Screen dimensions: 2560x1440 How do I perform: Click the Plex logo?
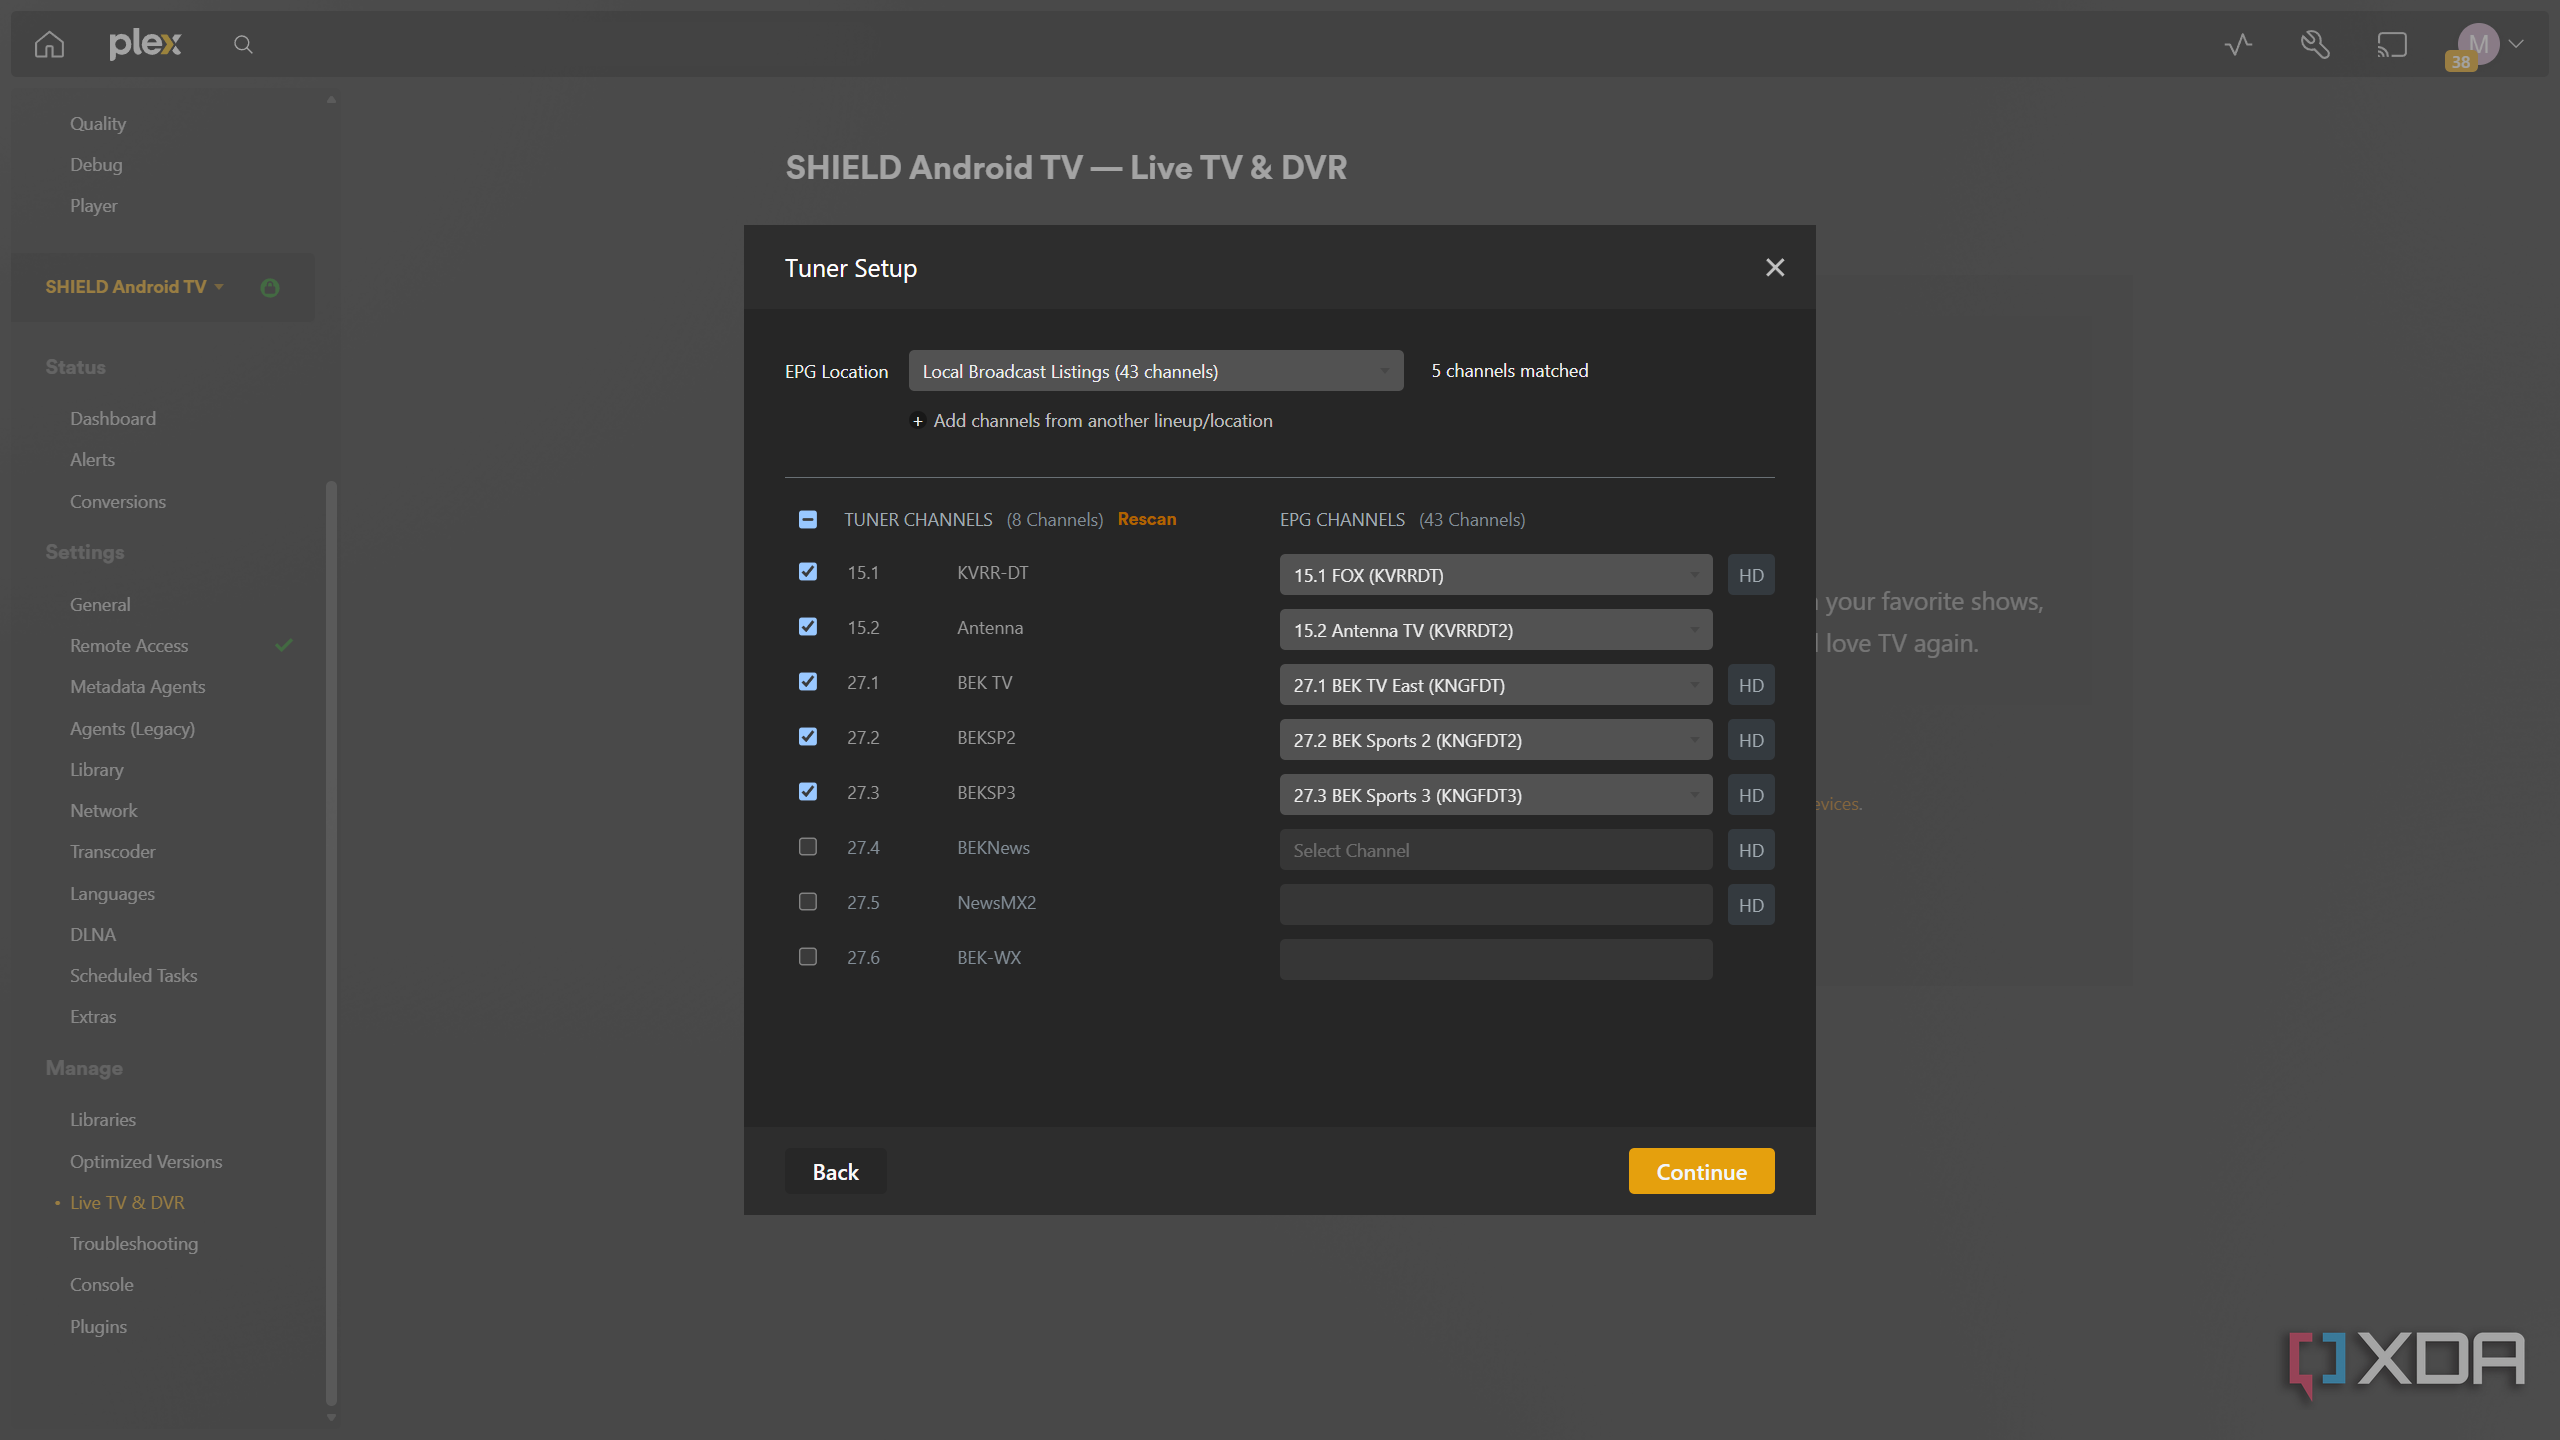[x=145, y=44]
